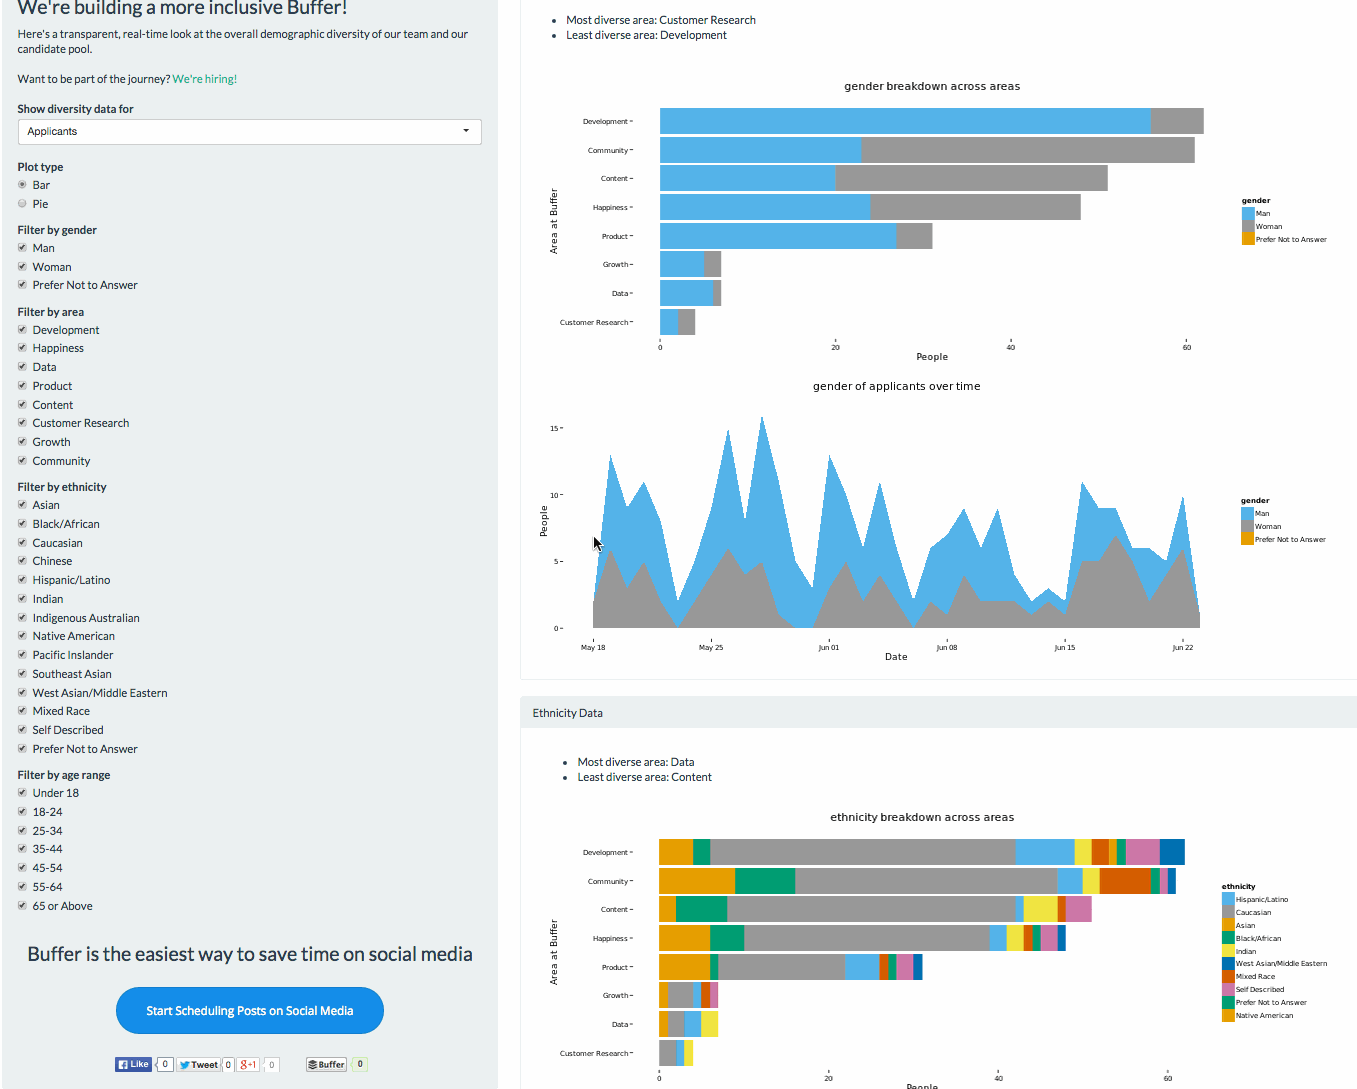Toggle the Indian ethnicity checkbox
This screenshot has height=1089, width=1357.
coord(22,599)
